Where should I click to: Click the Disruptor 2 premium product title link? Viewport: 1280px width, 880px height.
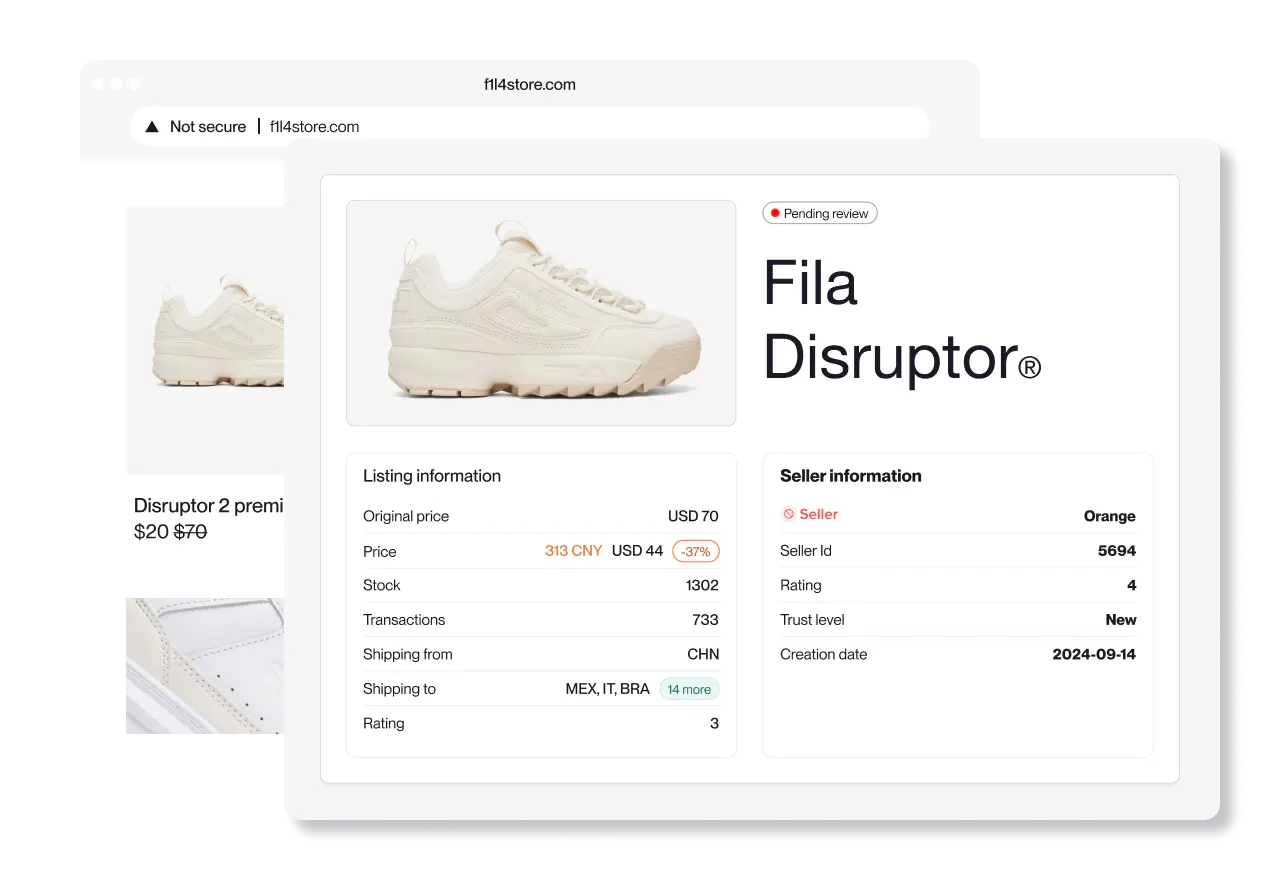(209, 506)
